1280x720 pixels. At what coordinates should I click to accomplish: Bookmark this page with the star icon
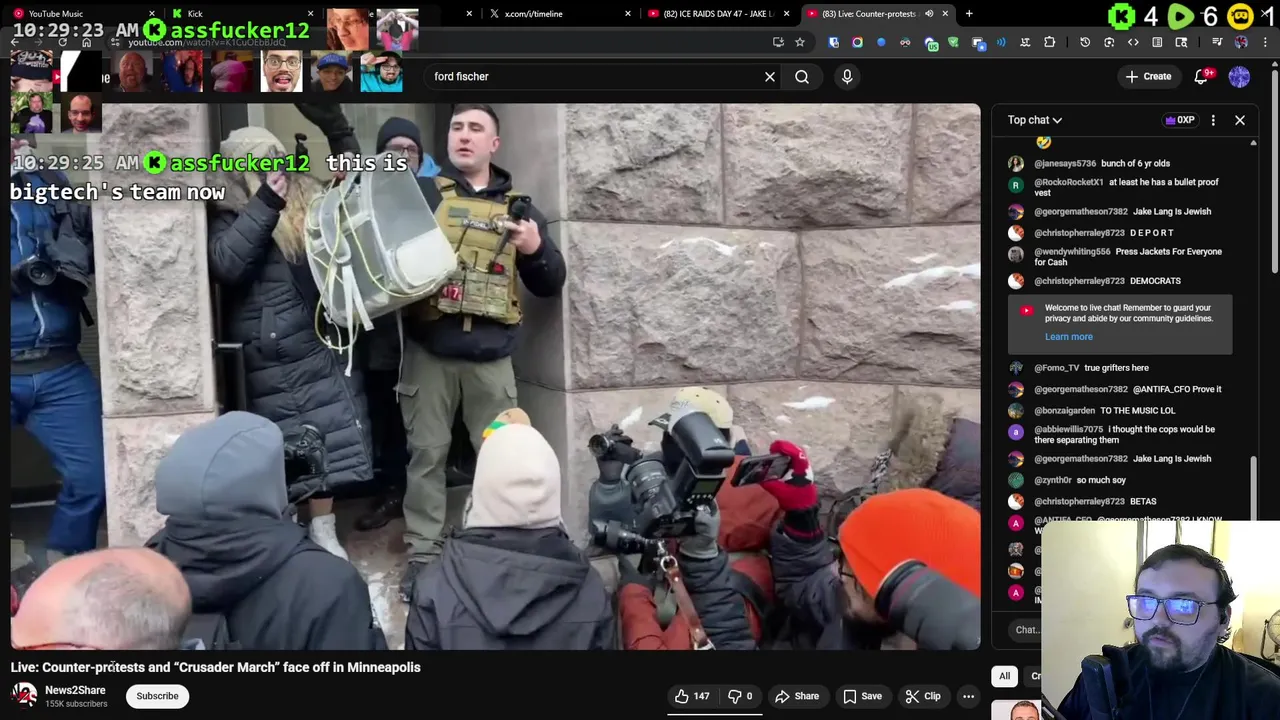(800, 42)
